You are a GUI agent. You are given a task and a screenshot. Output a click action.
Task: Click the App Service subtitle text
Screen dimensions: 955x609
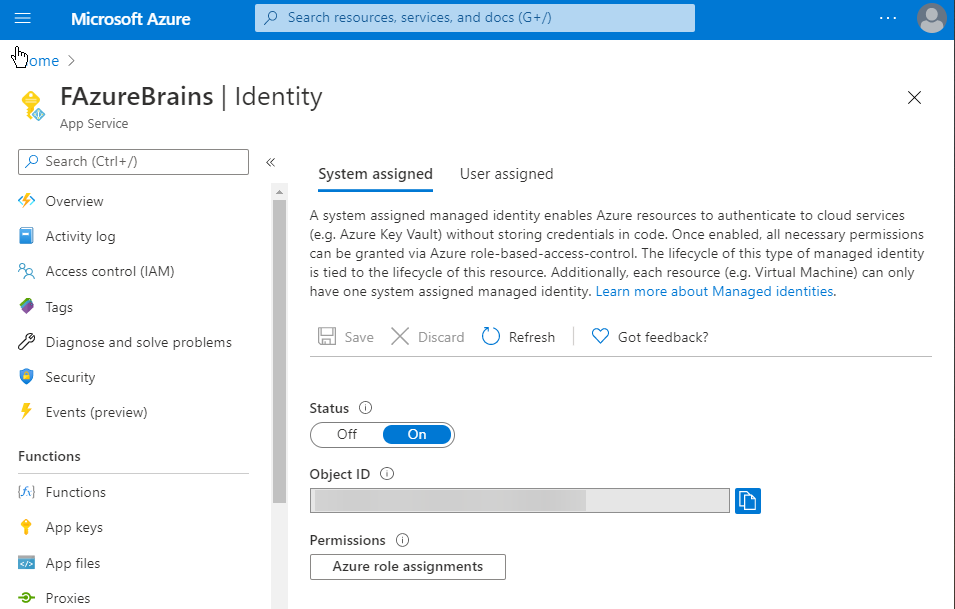pyautogui.click(x=94, y=124)
